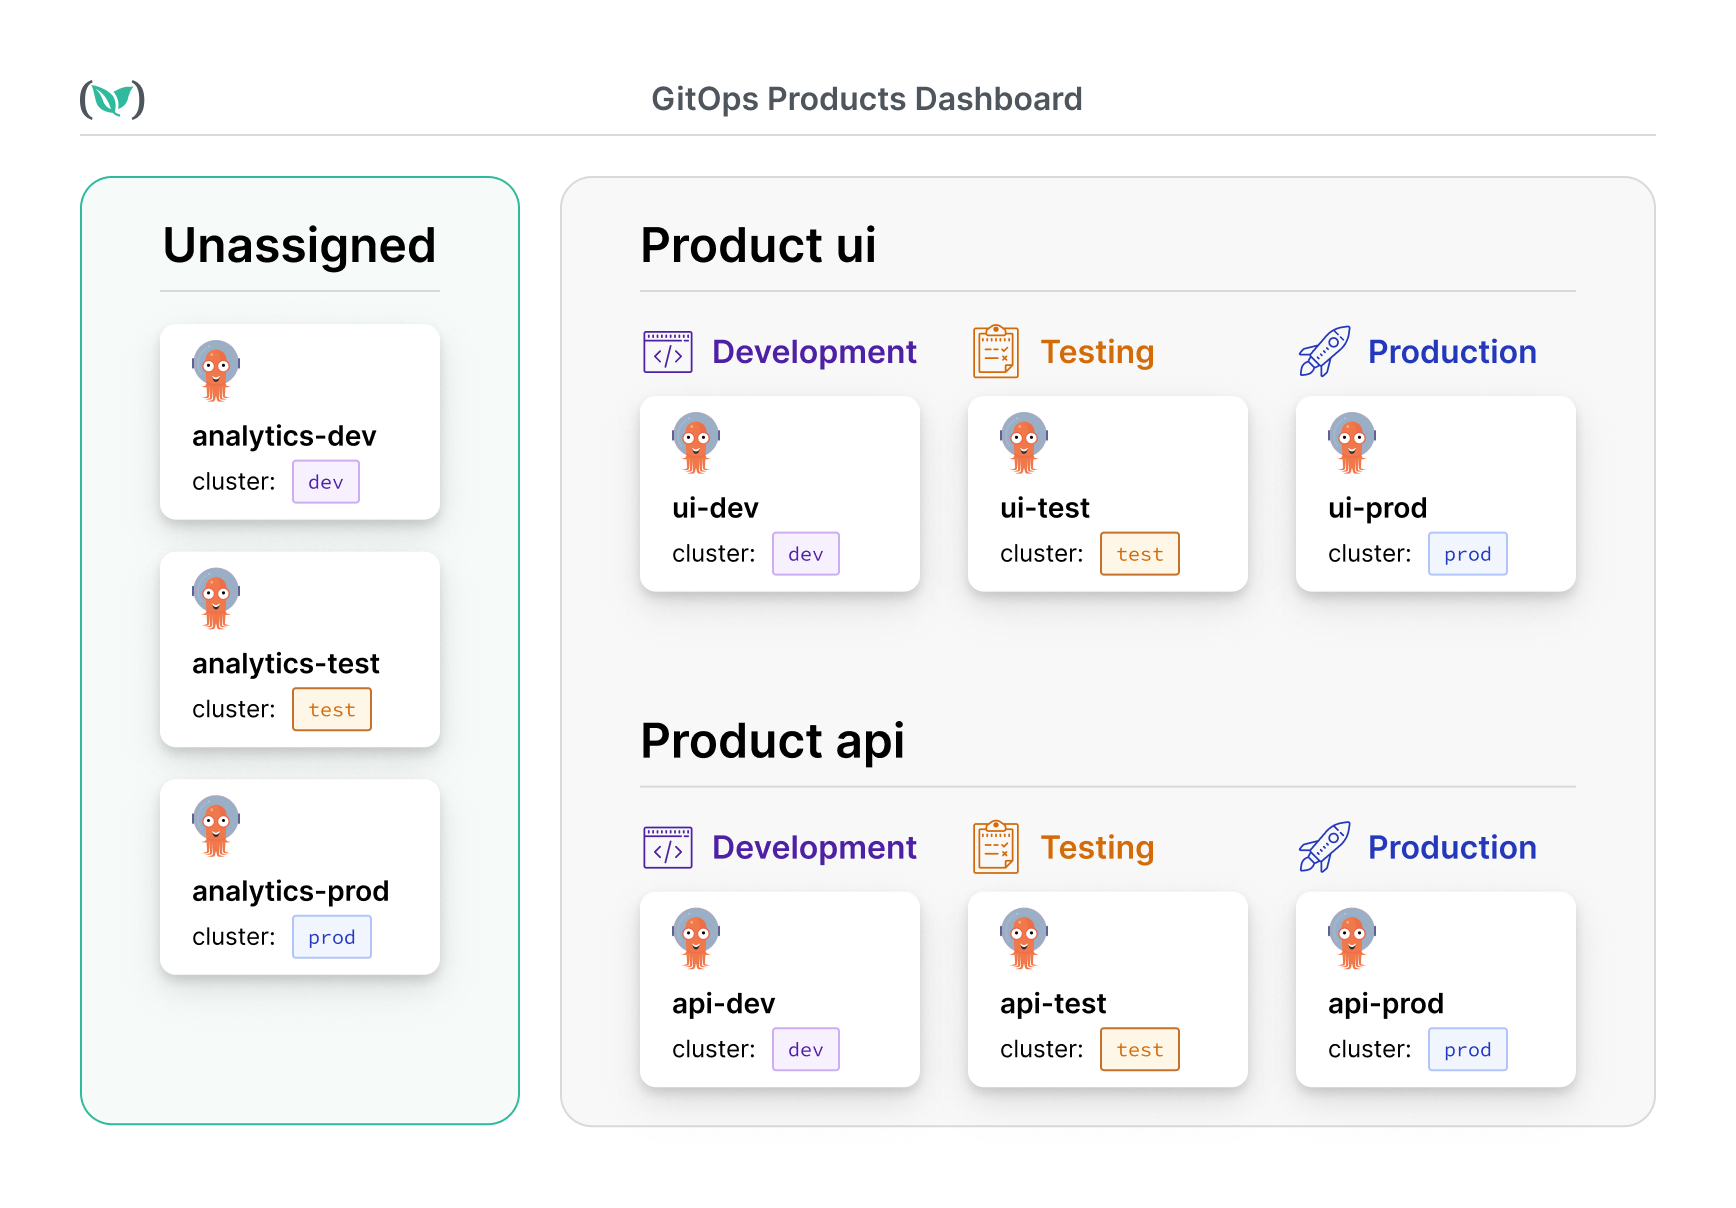Click the Development code icon under Product ui
Viewport: 1736px width, 1208px height.
(667, 352)
